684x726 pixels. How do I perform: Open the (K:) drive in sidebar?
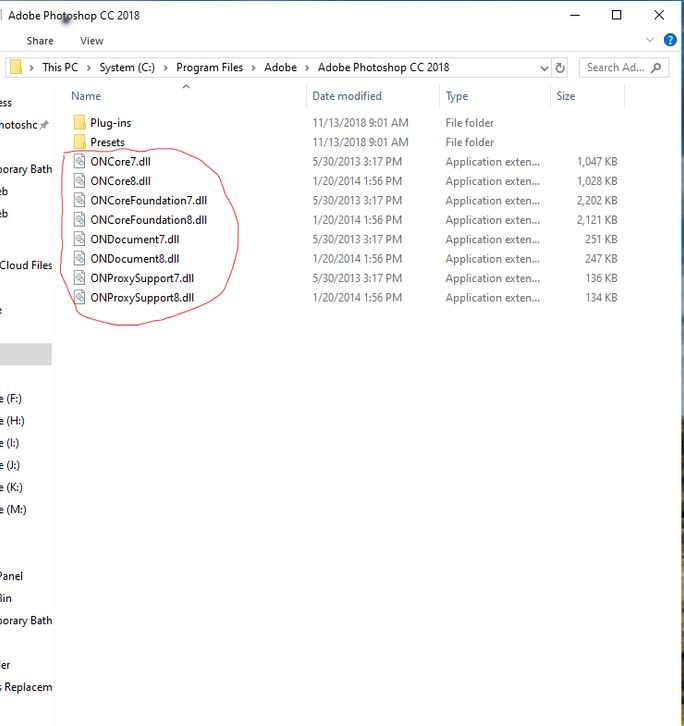(x=12, y=488)
